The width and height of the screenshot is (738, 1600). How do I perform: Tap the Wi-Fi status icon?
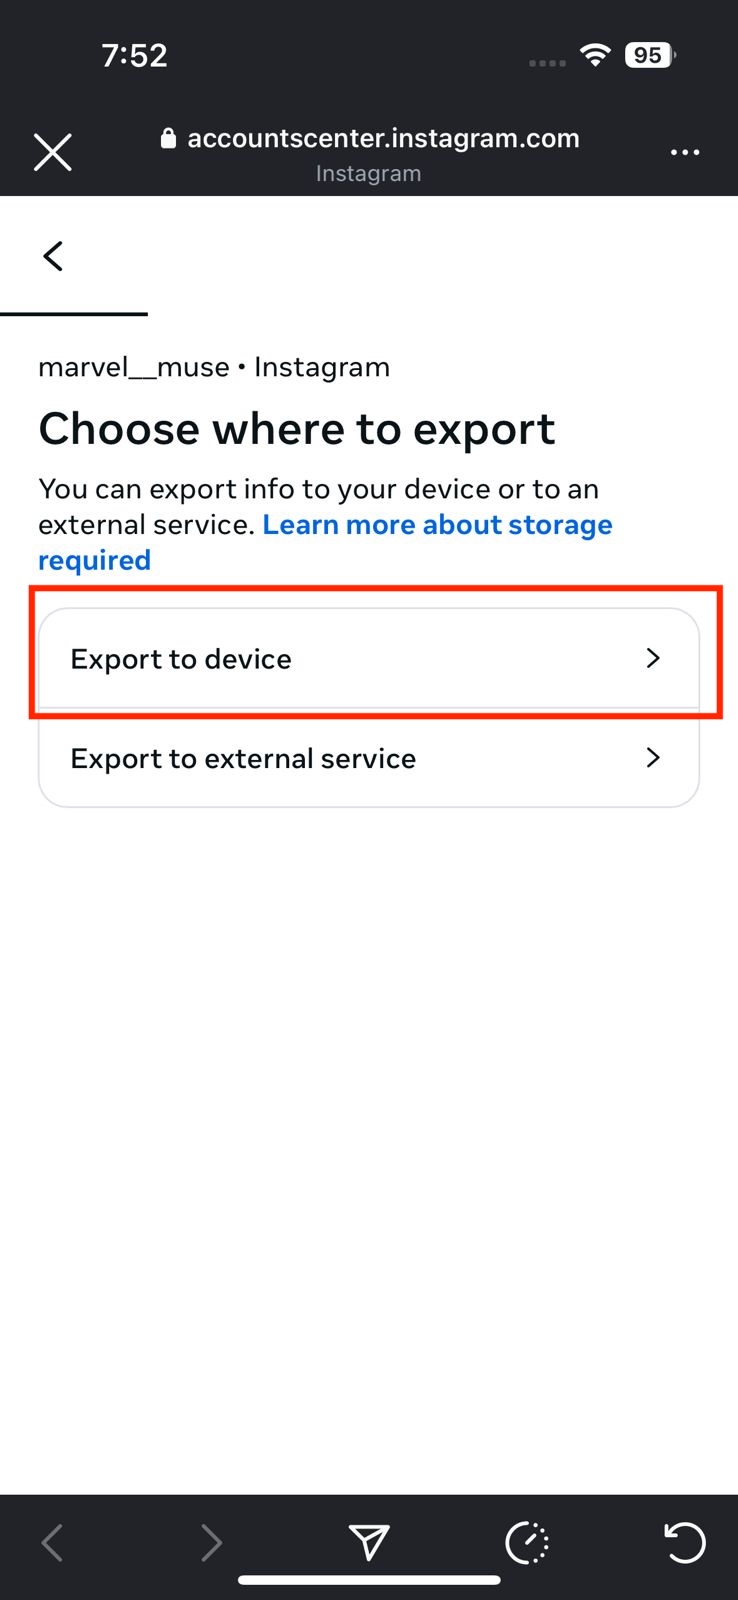click(x=596, y=56)
